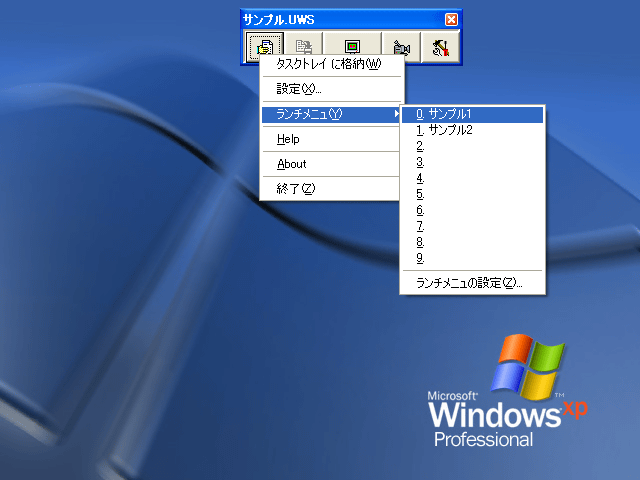
Task: Choose タスクトレイに格納(W) from the menu
Action: 330,65
